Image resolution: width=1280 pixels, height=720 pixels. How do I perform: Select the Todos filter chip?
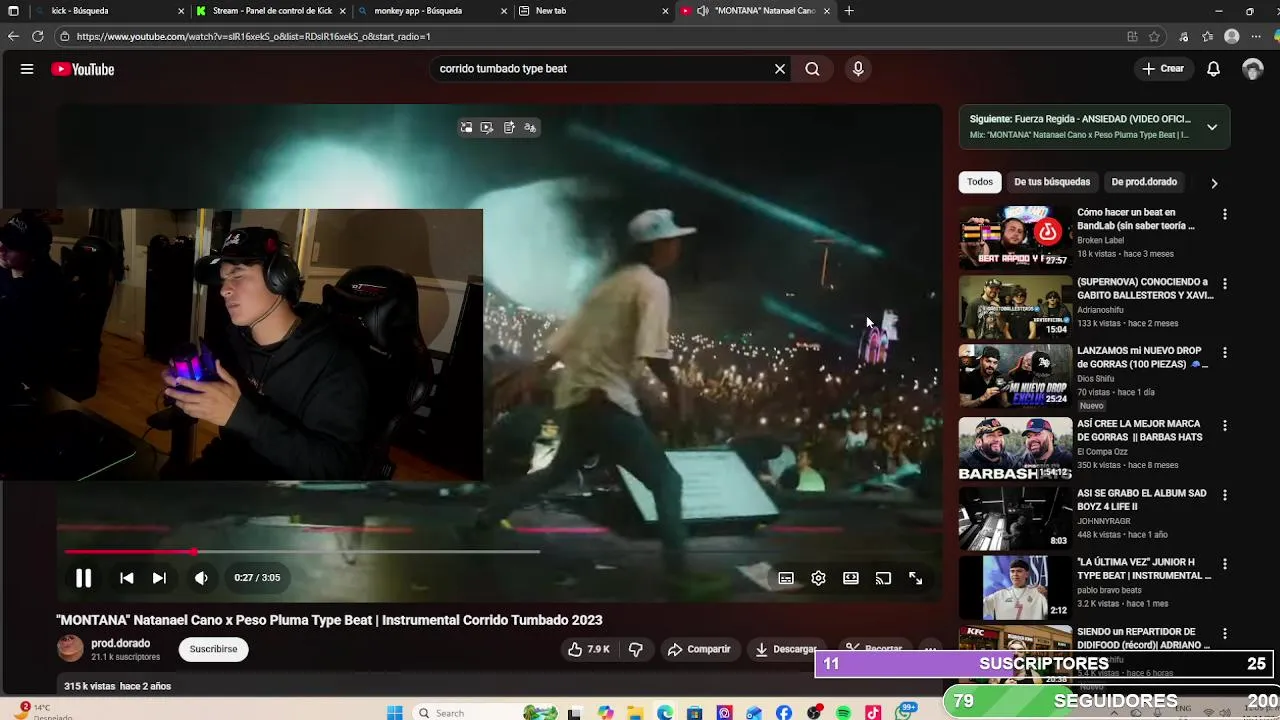point(980,182)
